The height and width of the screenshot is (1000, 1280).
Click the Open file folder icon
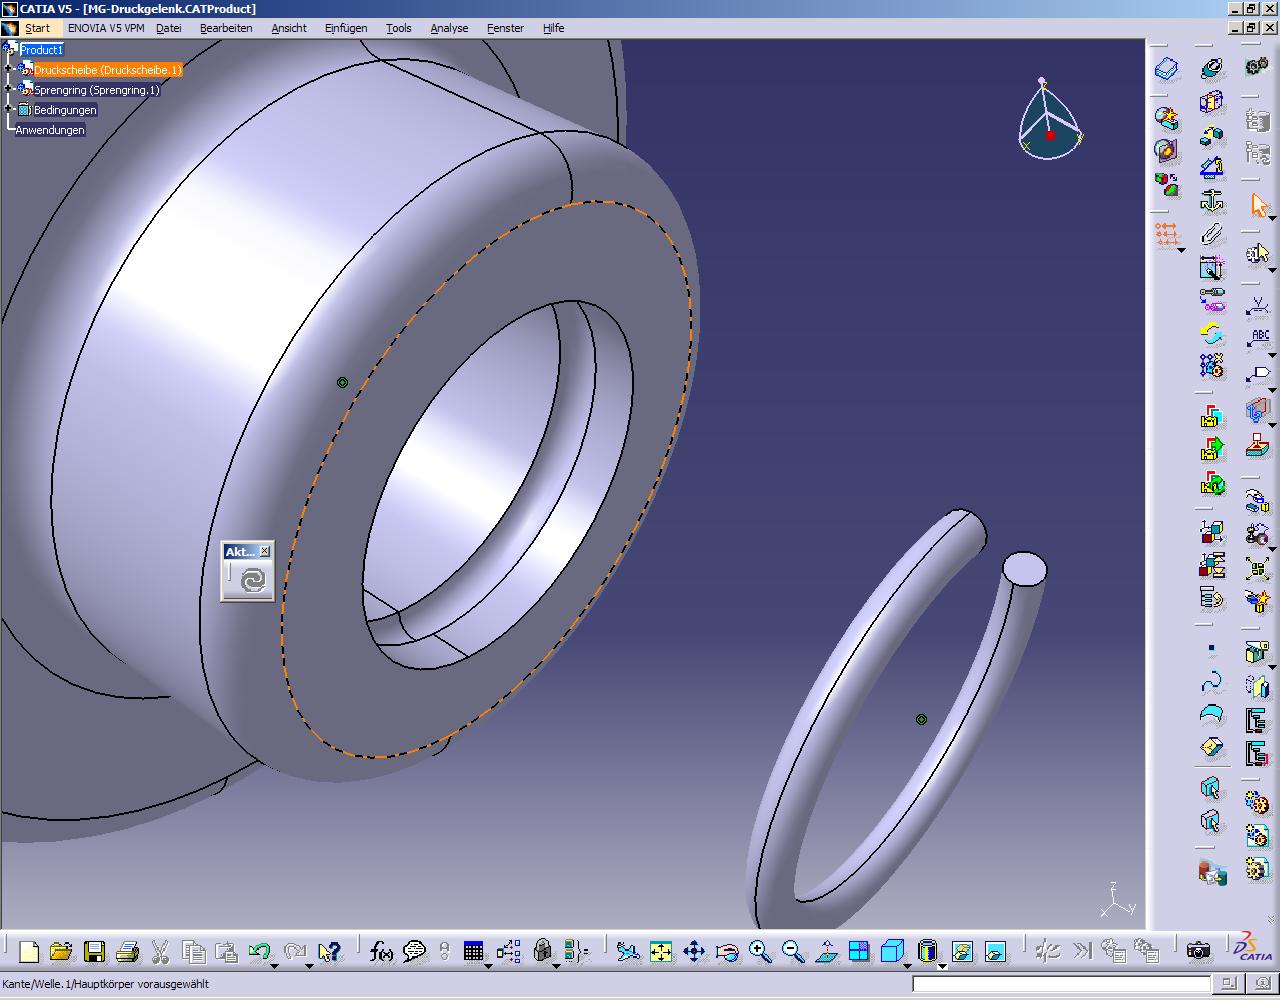61,951
